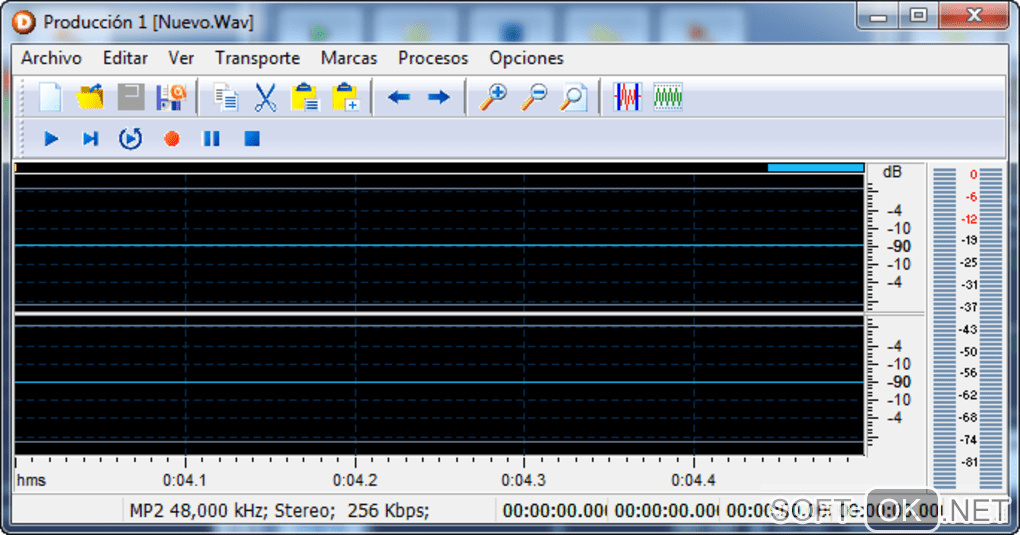Click the zoom to fit magnifier icon
1020x535 pixels.
[x=574, y=98]
